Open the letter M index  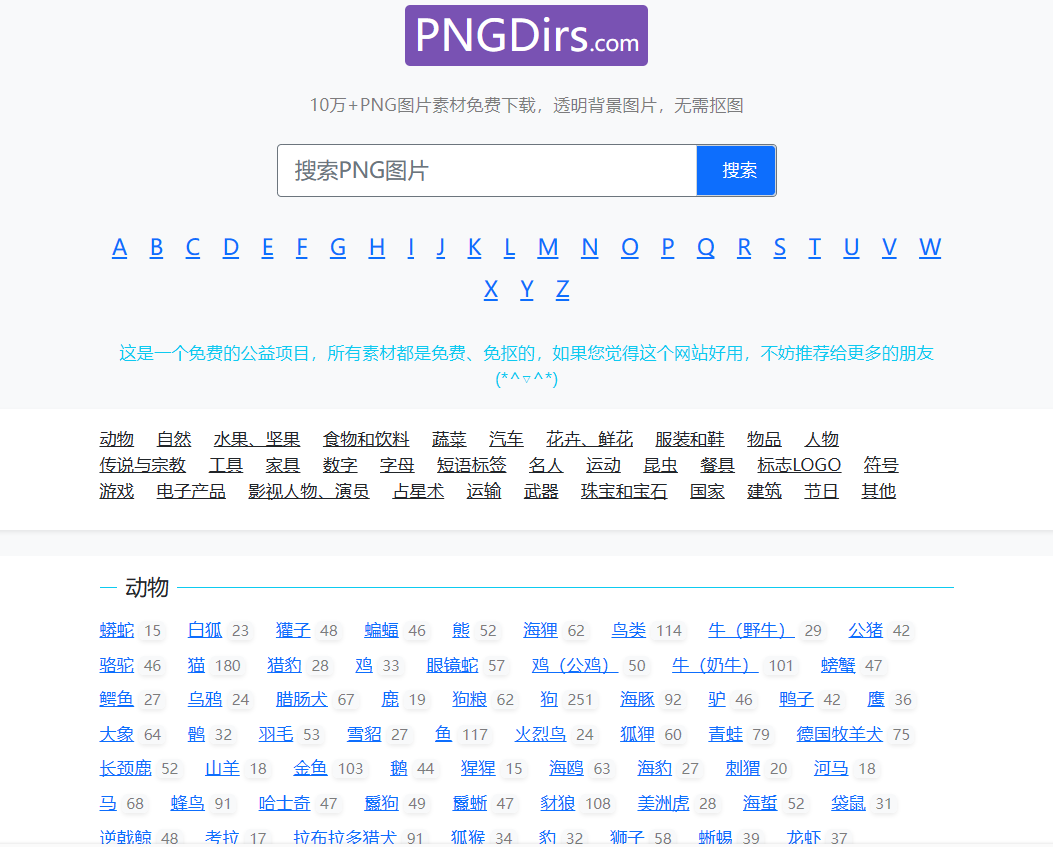(x=548, y=247)
